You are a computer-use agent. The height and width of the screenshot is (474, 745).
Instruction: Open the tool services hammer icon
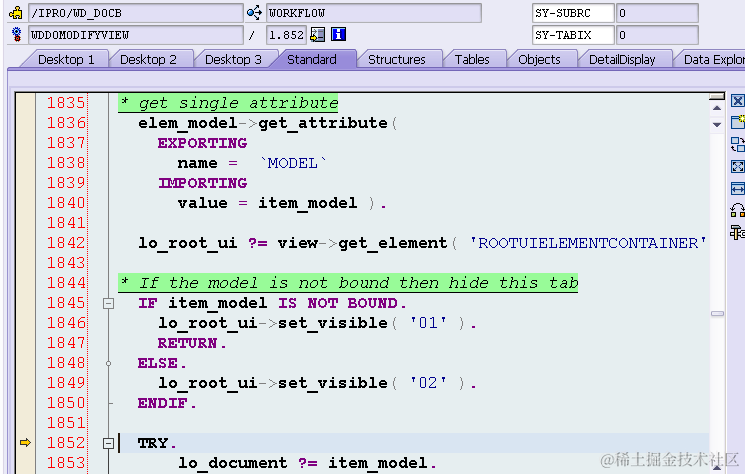pyautogui.click(x=737, y=233)
